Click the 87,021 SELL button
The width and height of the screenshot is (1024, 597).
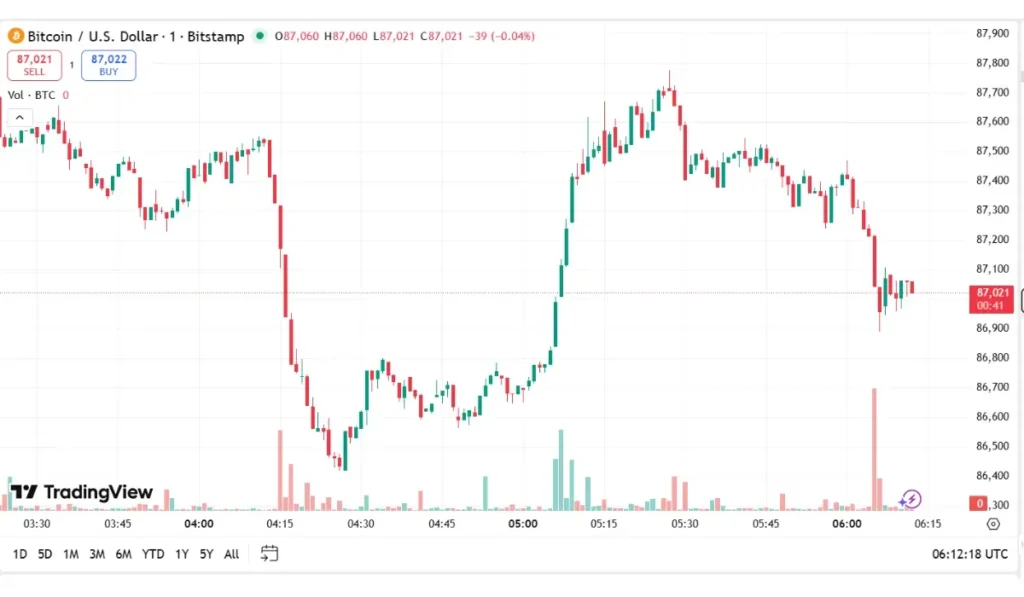(x=34, y=62)
